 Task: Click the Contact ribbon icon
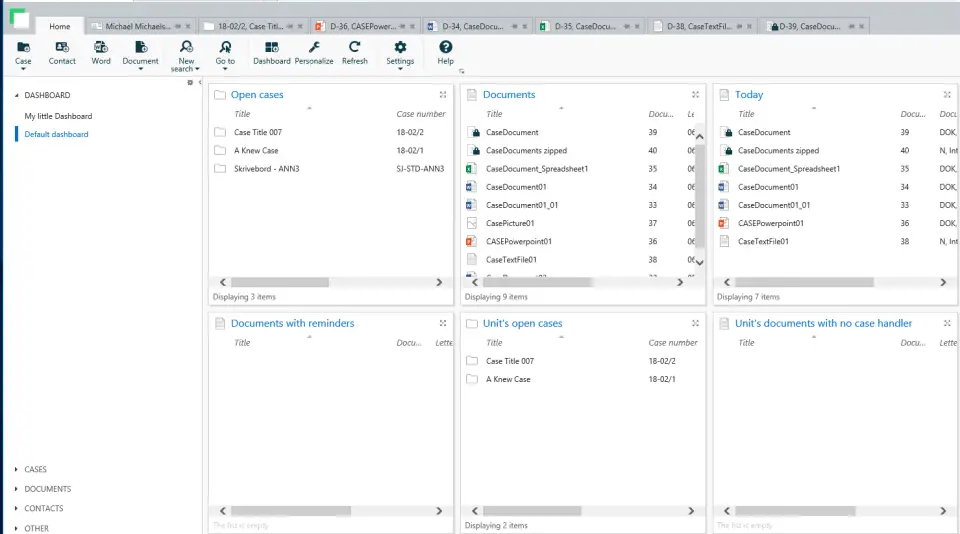click(x=62, y=47)
